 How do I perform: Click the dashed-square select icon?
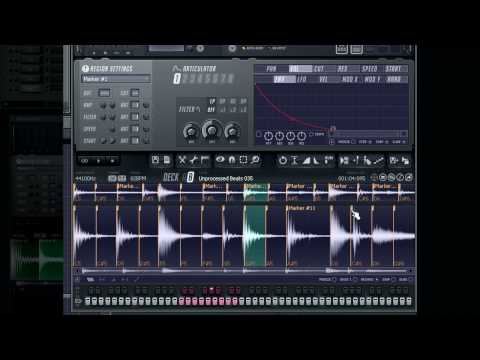(x=243, y=160)
